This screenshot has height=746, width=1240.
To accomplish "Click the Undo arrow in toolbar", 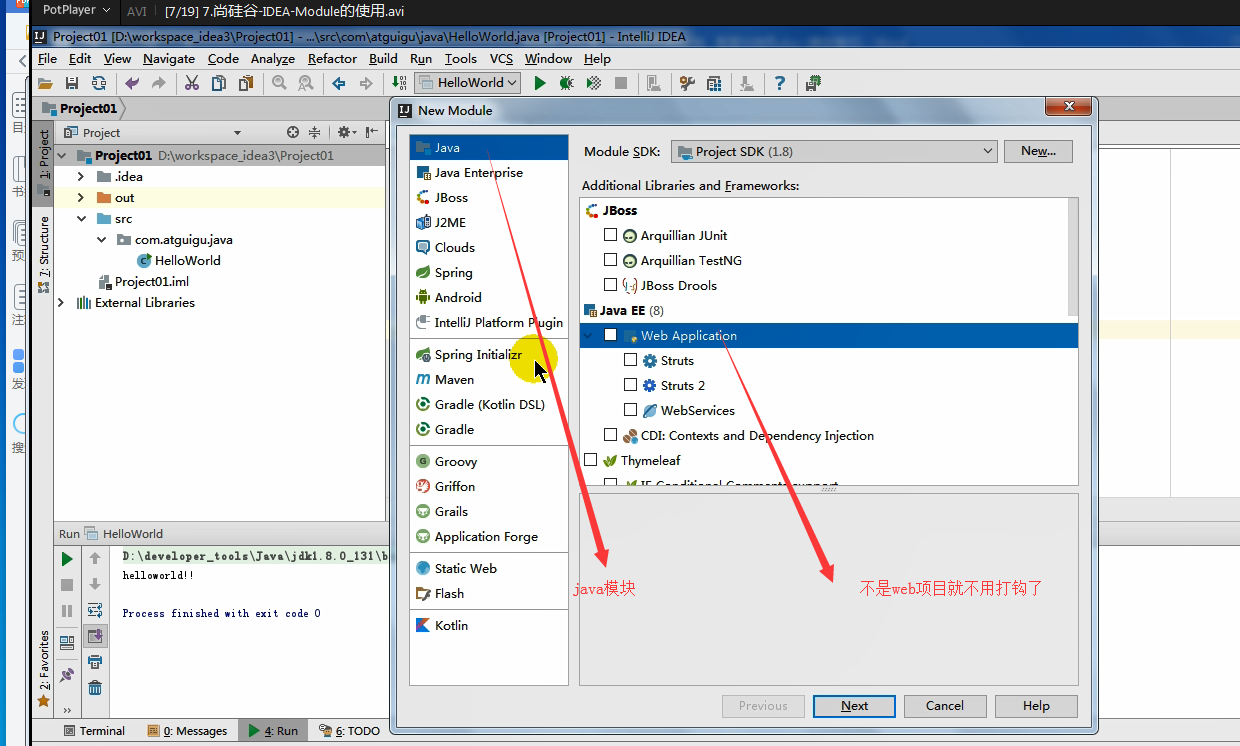I will click(132, 83).
